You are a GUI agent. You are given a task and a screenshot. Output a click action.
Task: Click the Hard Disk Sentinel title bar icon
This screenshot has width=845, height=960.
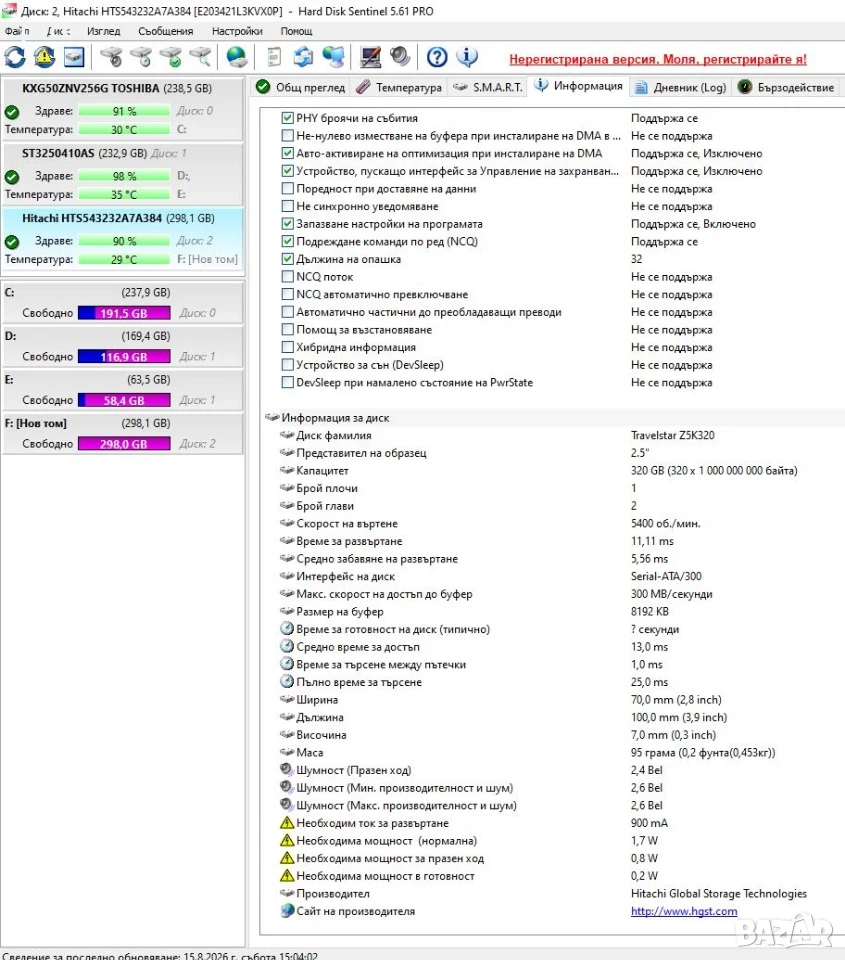click(x=9, y=10)
